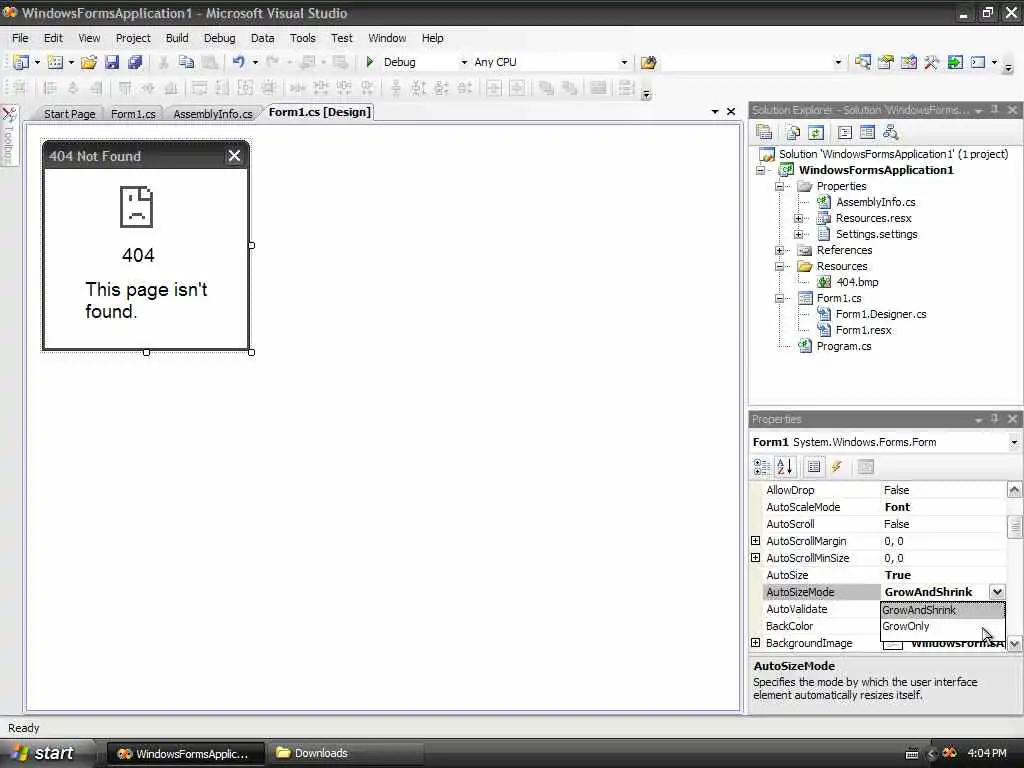The height and width of the screenshot is (768, 1024).
Task: Click the Find in Files icon
Action: tap(648, 62)
